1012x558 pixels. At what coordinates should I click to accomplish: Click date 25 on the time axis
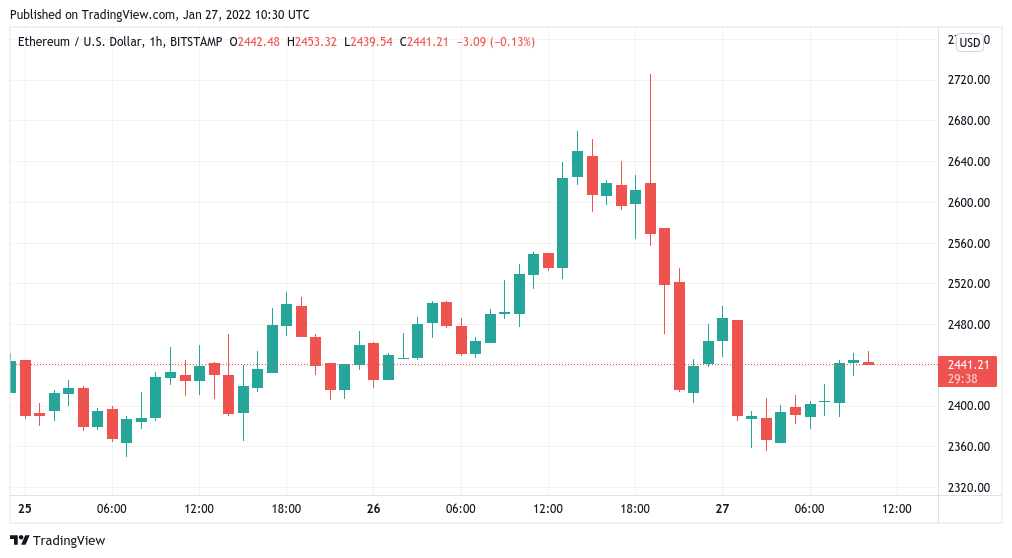[25, 509]
